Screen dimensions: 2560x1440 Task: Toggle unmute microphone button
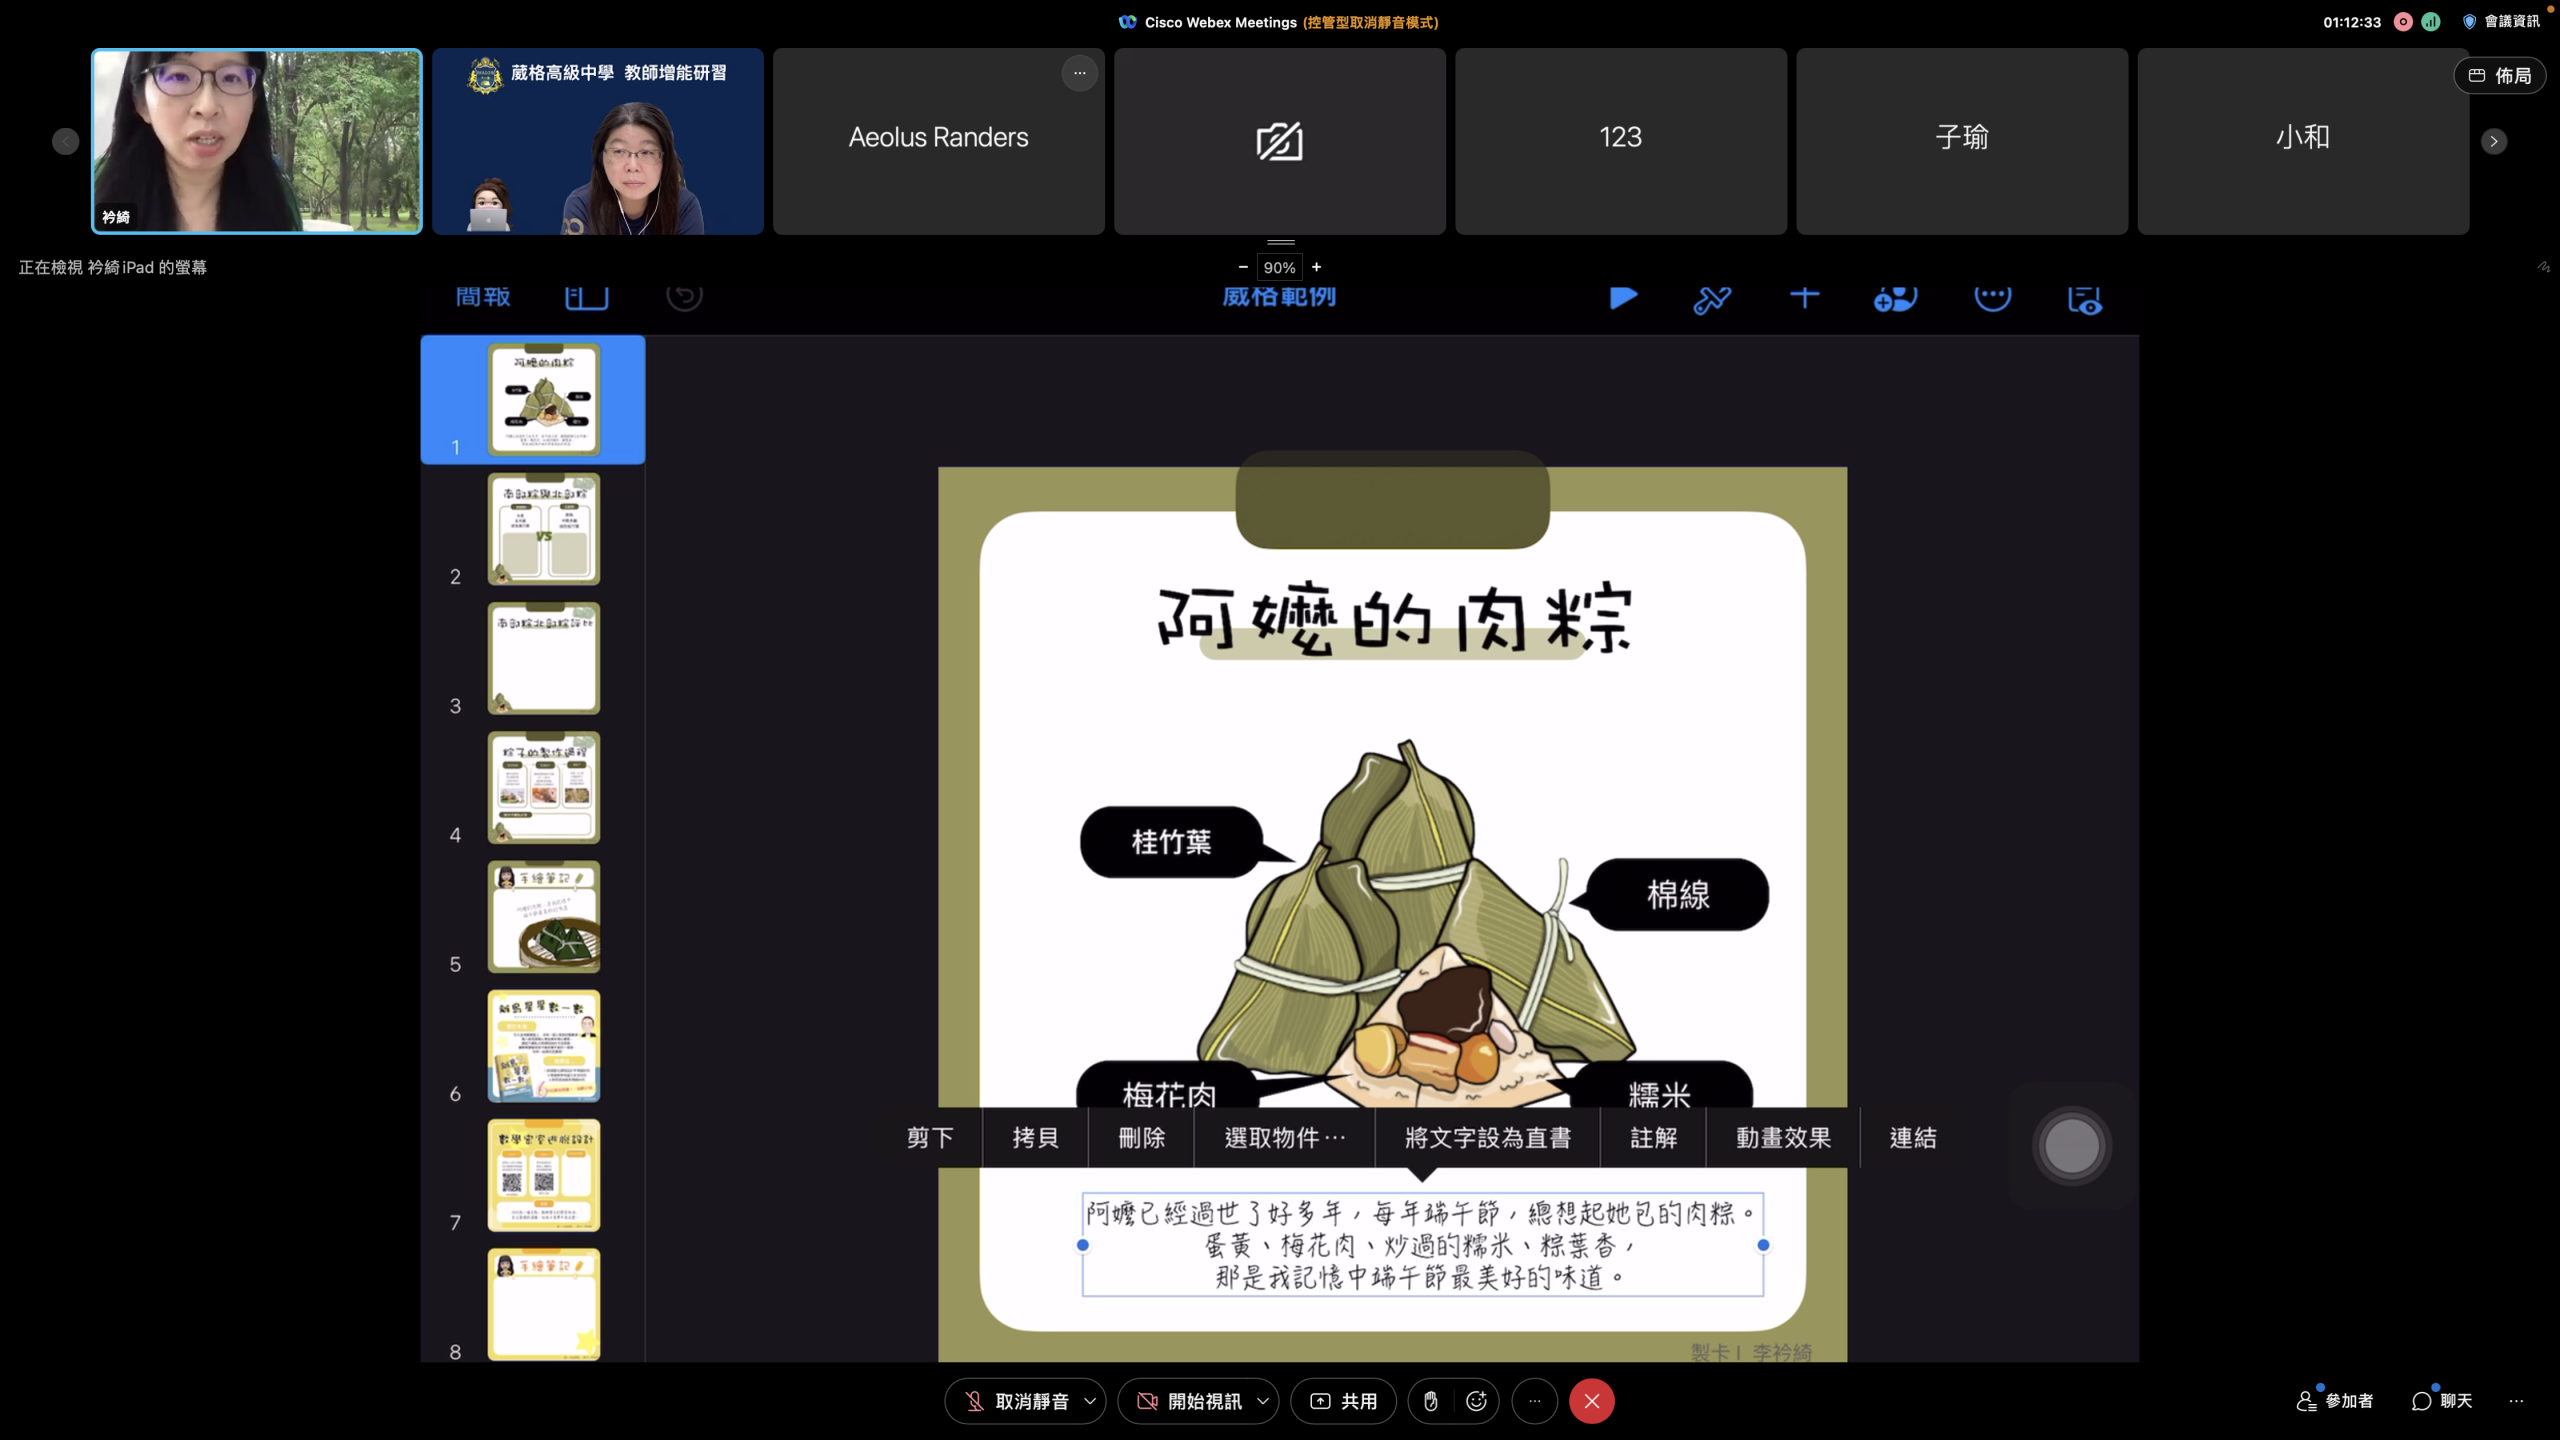1017,1401
